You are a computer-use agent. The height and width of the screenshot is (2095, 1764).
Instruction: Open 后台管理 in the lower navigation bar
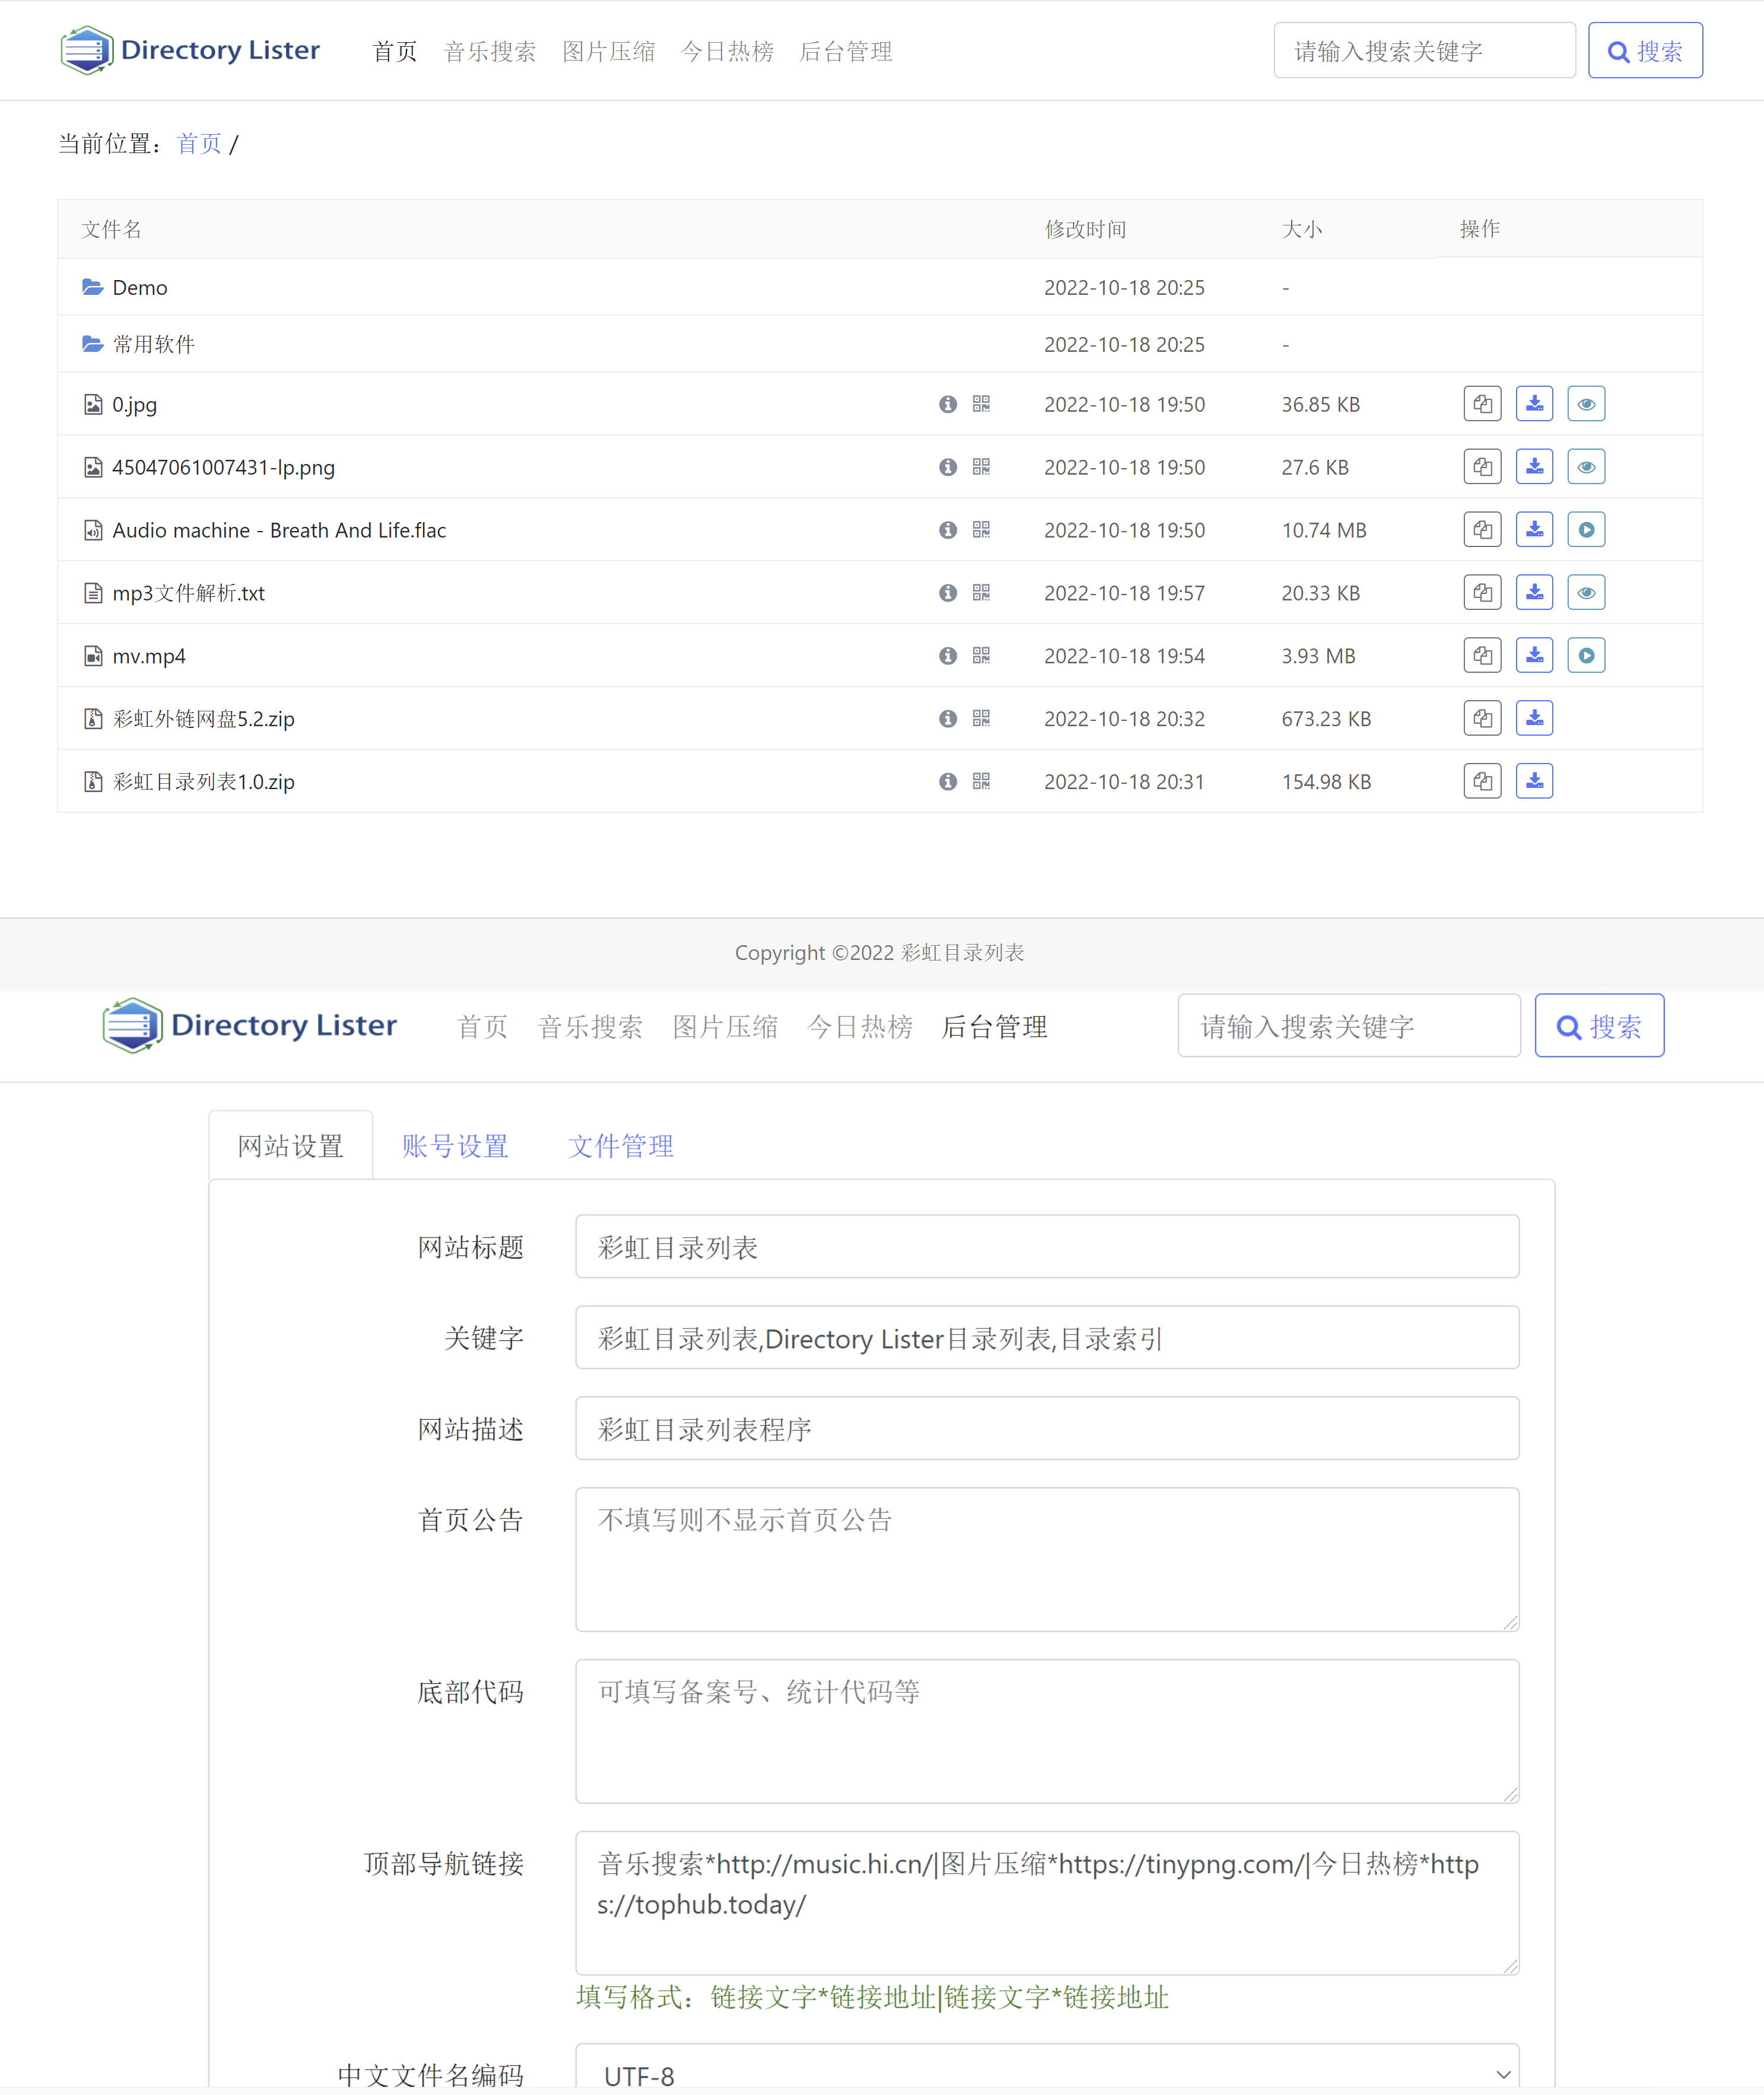coord(994,1027)
